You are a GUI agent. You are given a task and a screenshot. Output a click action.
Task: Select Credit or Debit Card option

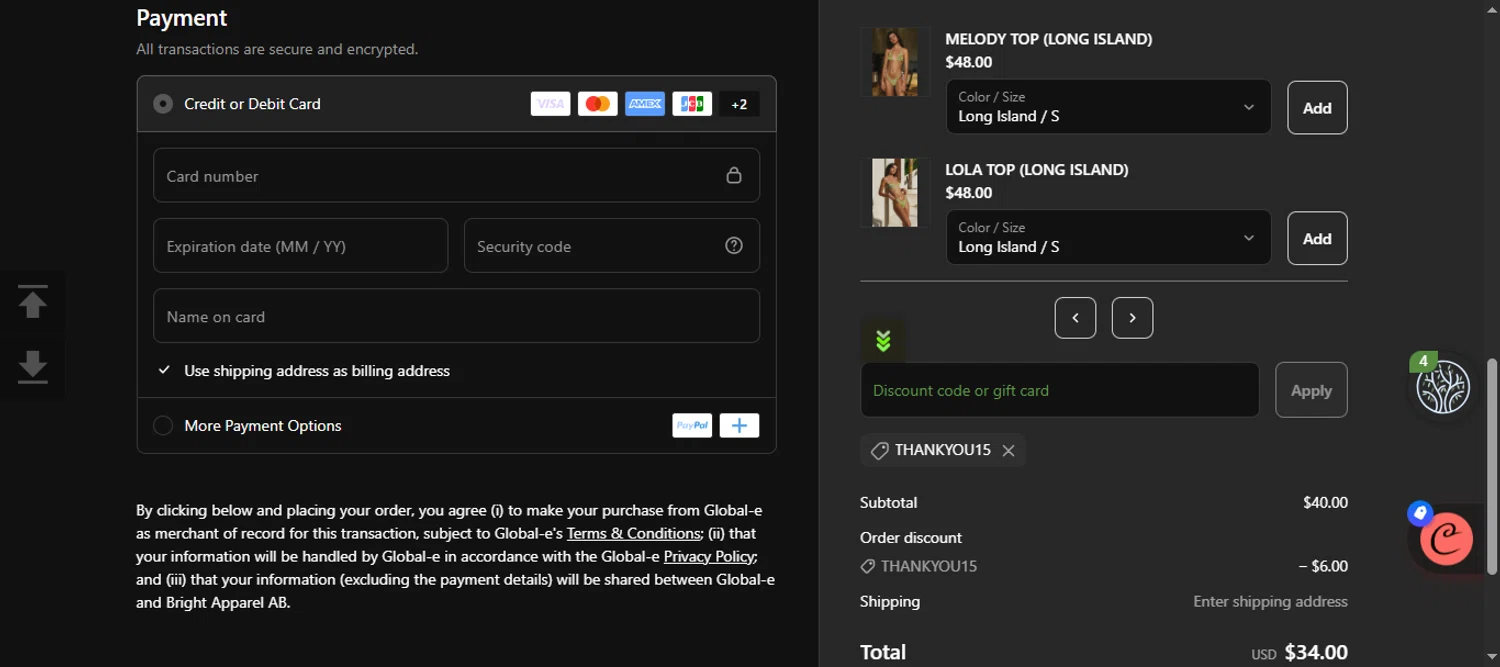(163, 104)
